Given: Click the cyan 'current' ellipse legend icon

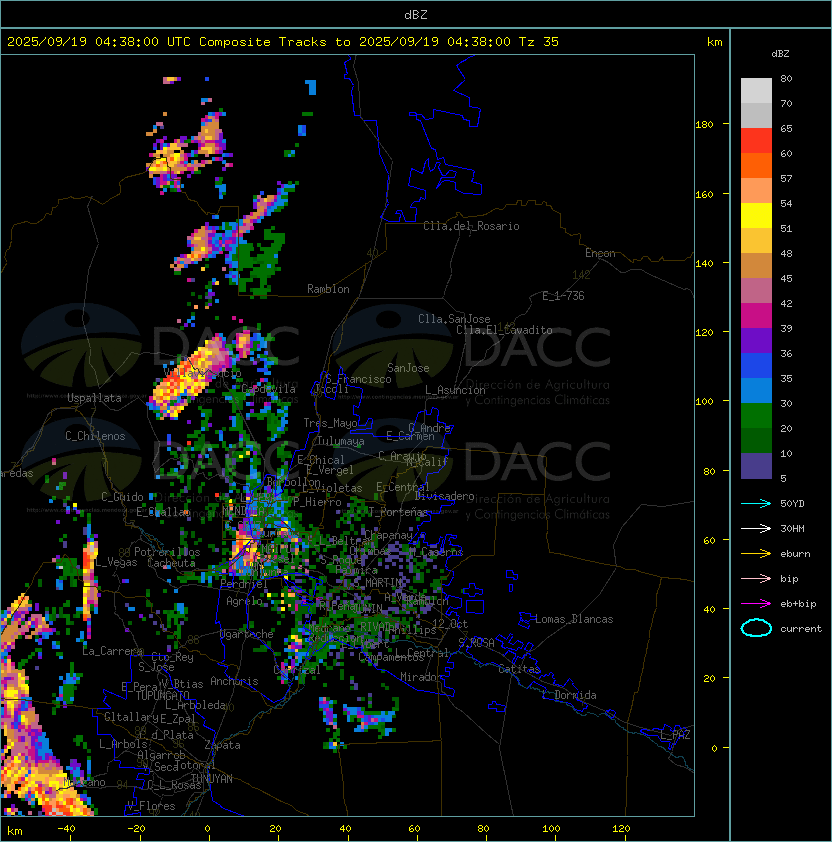Looking at the screenshot, I should click(756, 628).
